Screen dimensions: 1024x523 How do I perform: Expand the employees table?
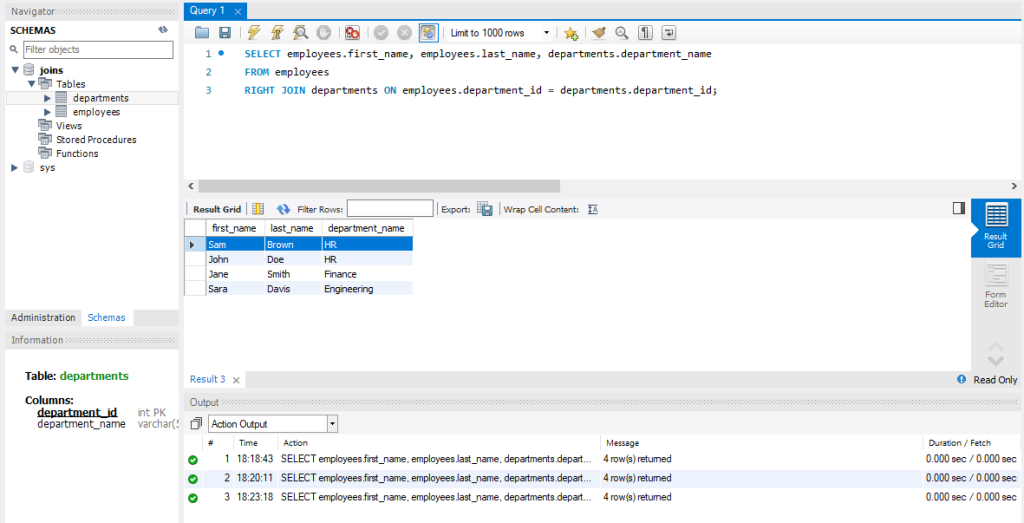point(47,112)
